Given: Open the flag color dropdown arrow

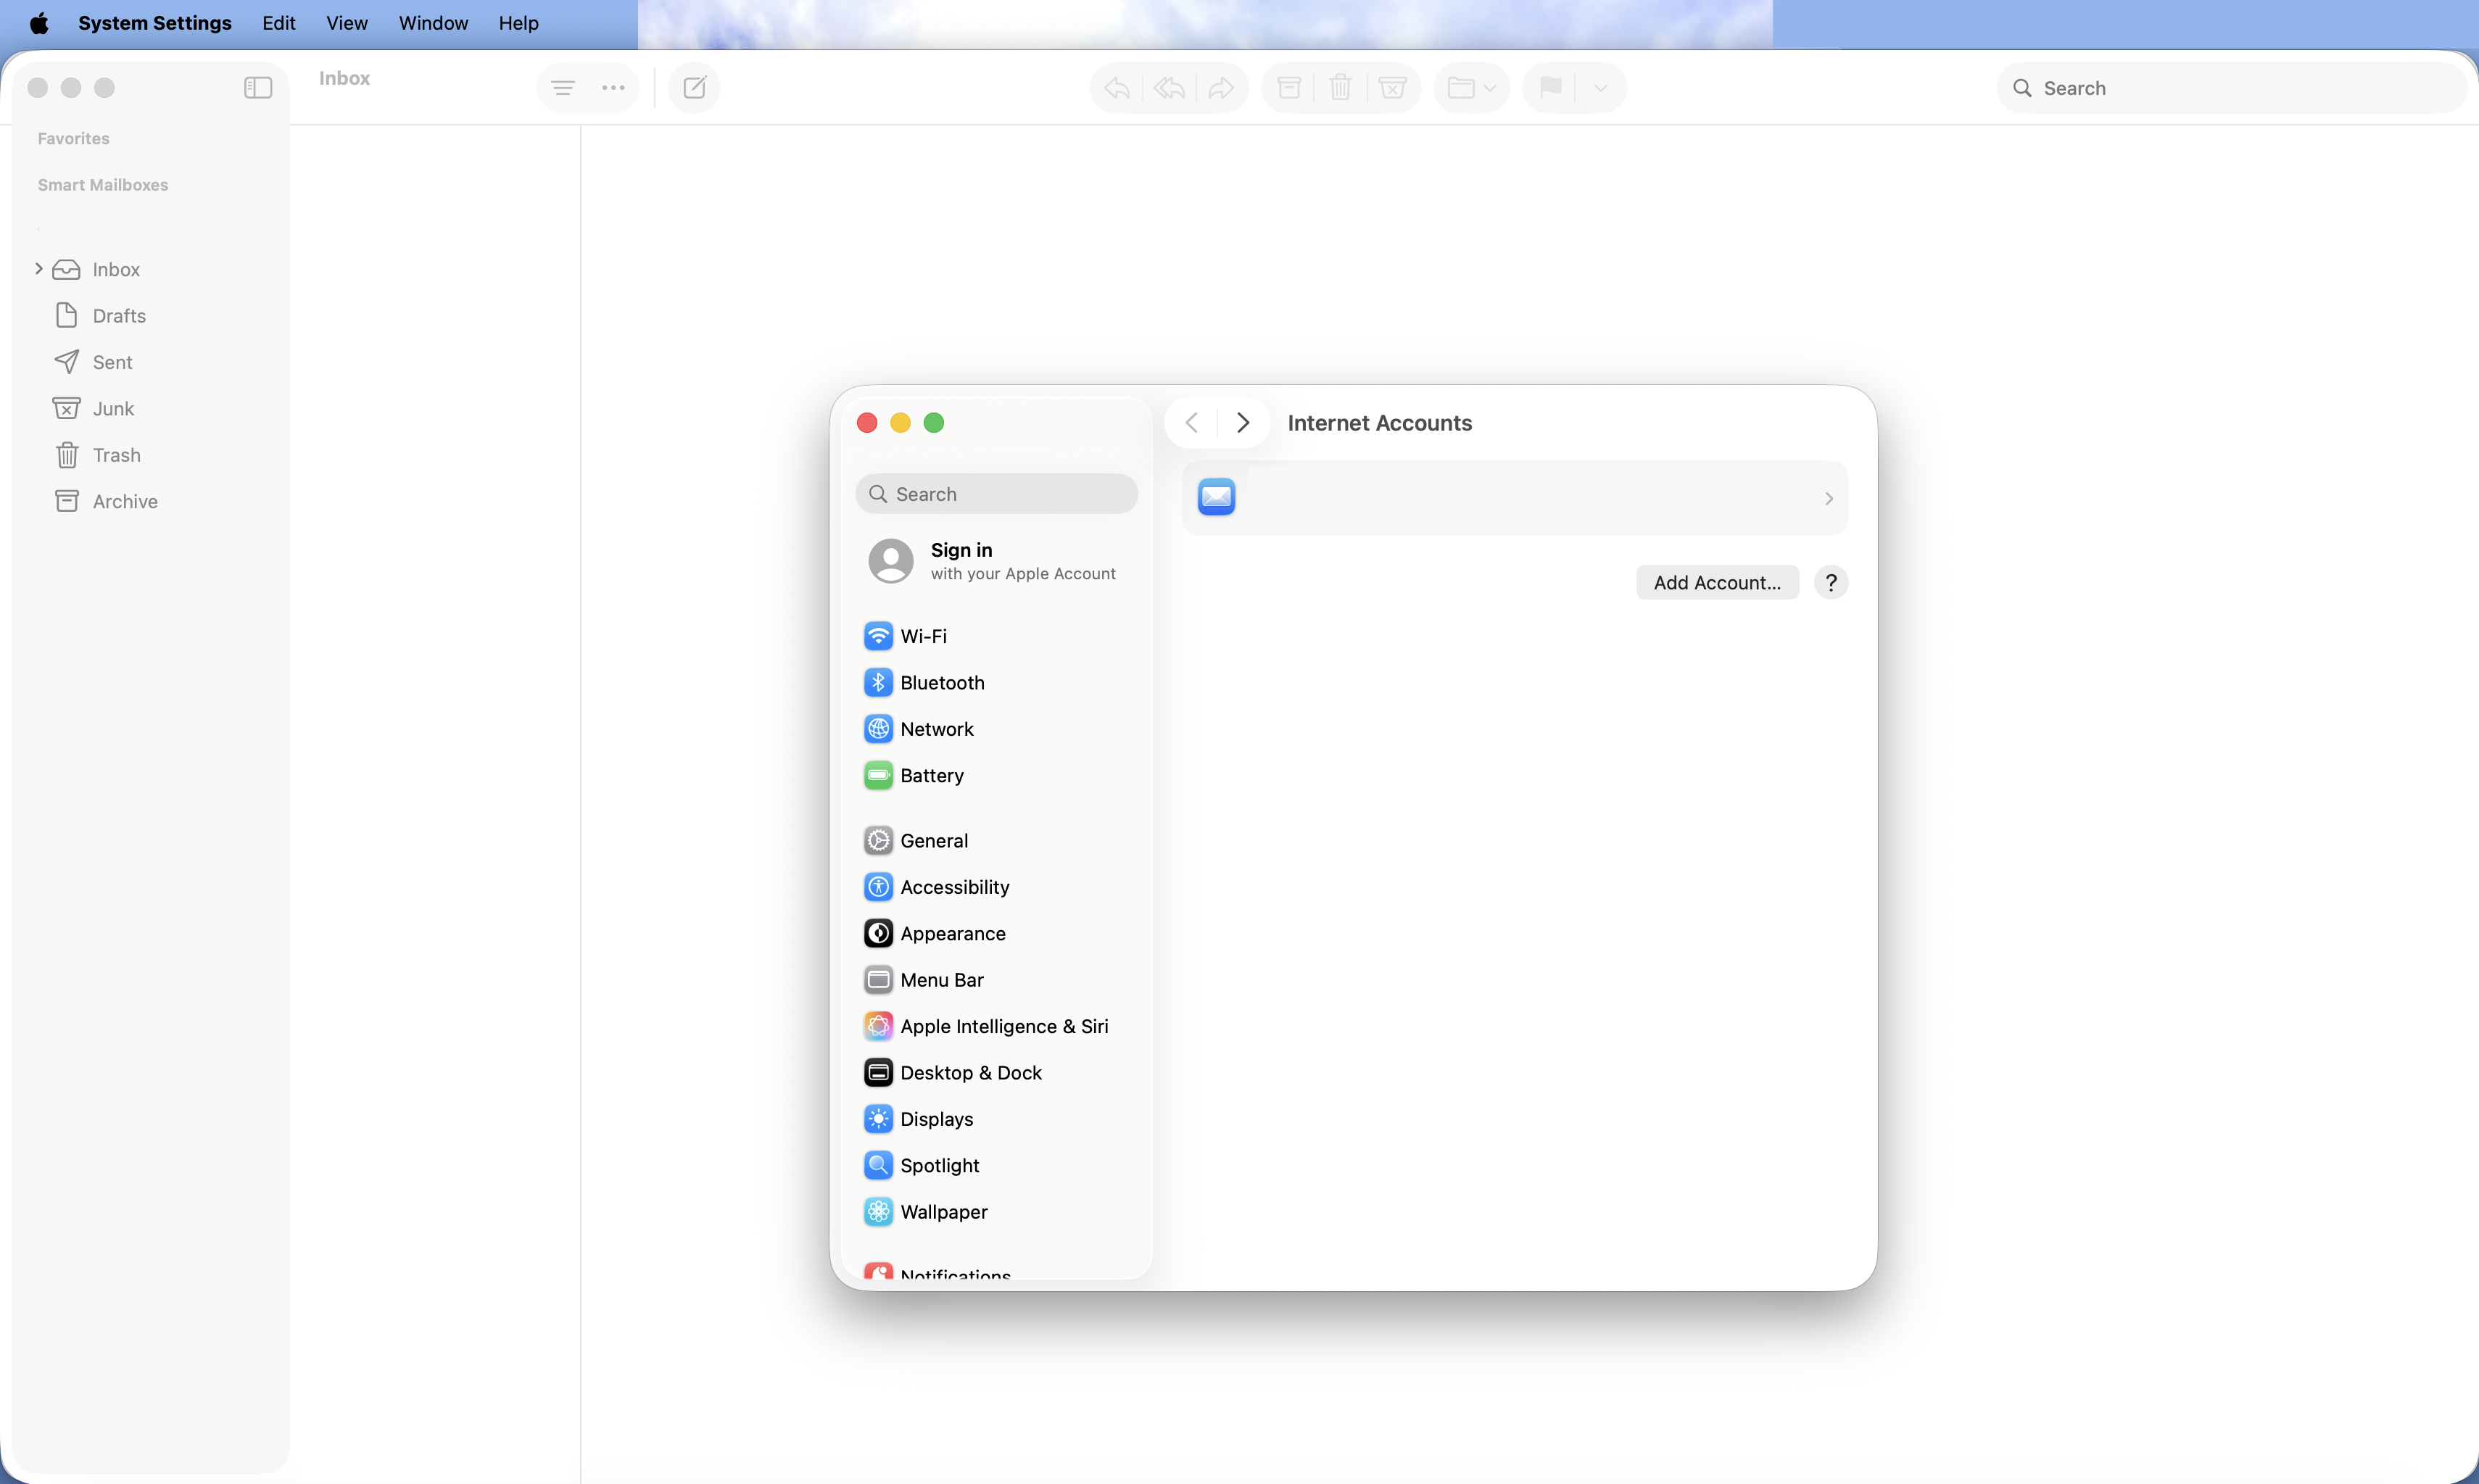Looking at the screenshot, I should (1600, 88).
